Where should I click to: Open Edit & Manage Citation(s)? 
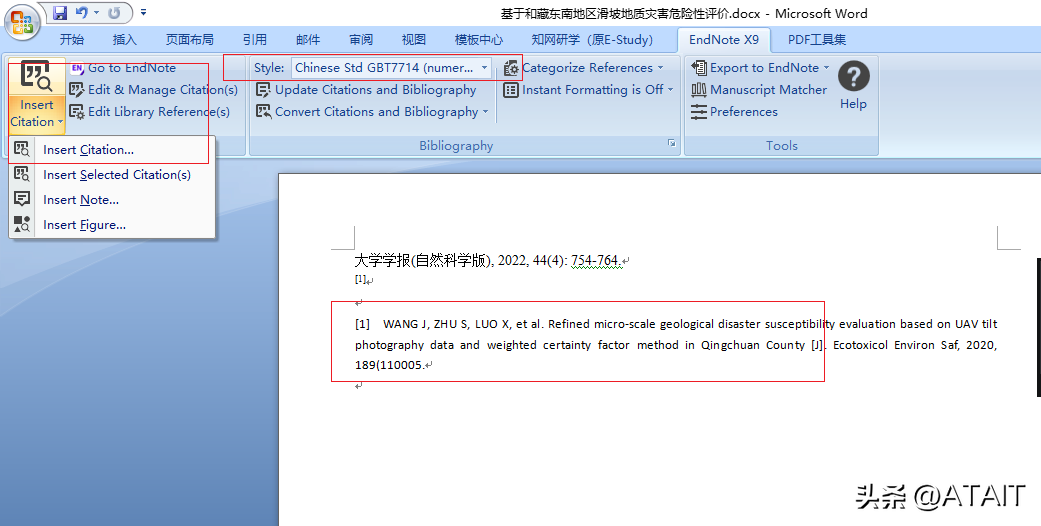(153, 90)
